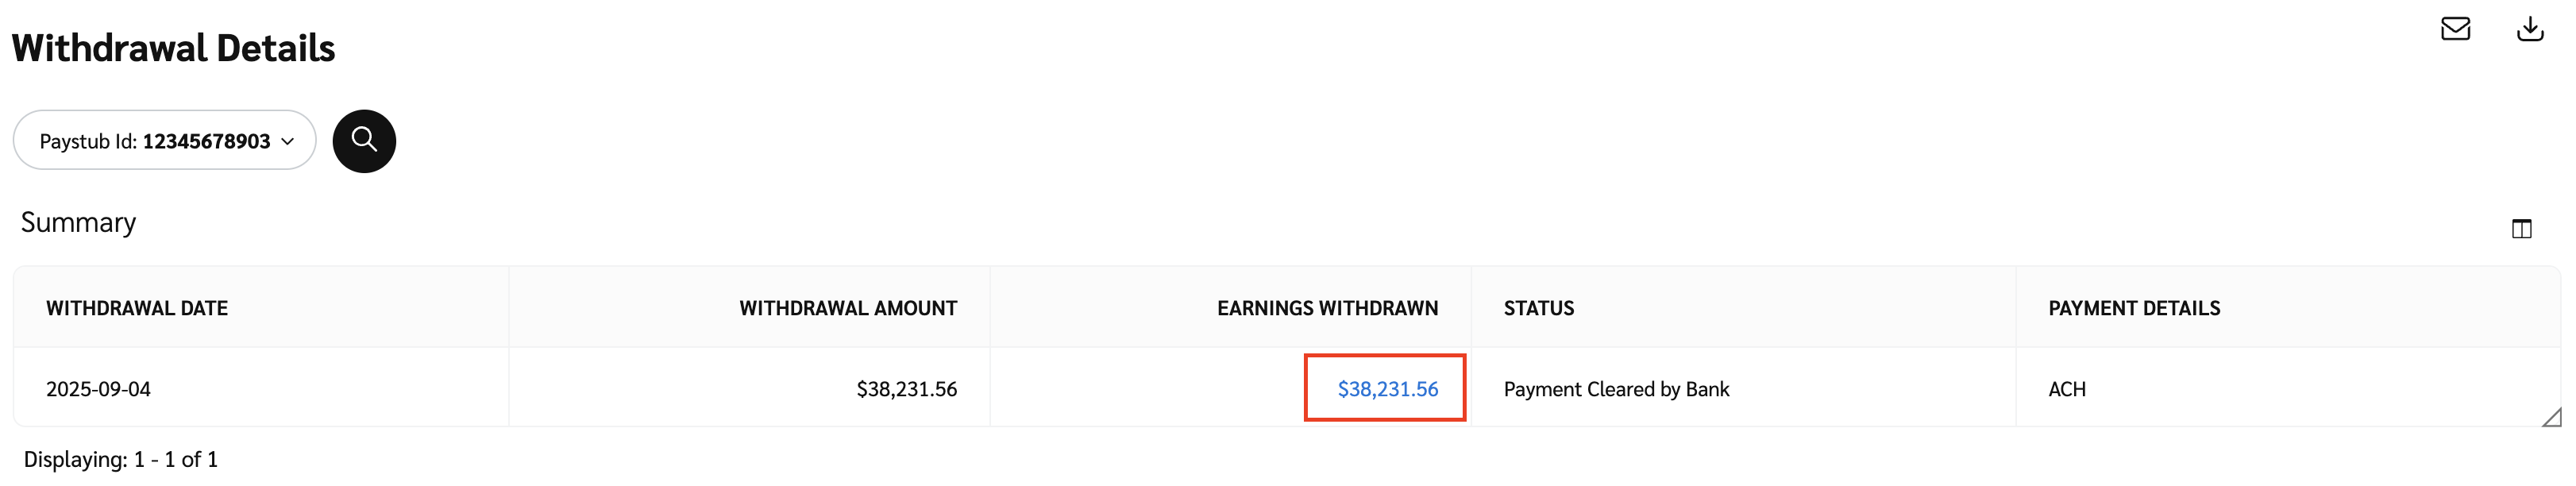The height and width of the screenshot is (486, 2576).
Task: Sort by Withdrawal Amount column header
Action: click(847, 308)
